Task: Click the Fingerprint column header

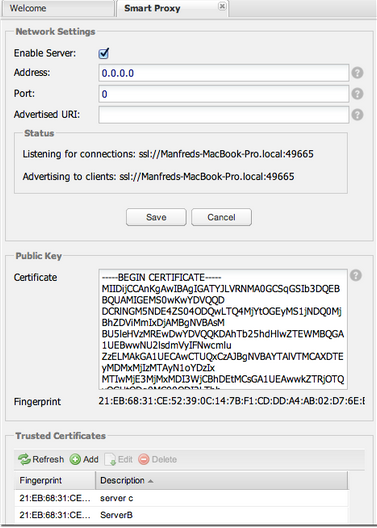Action: pos(55,481)
